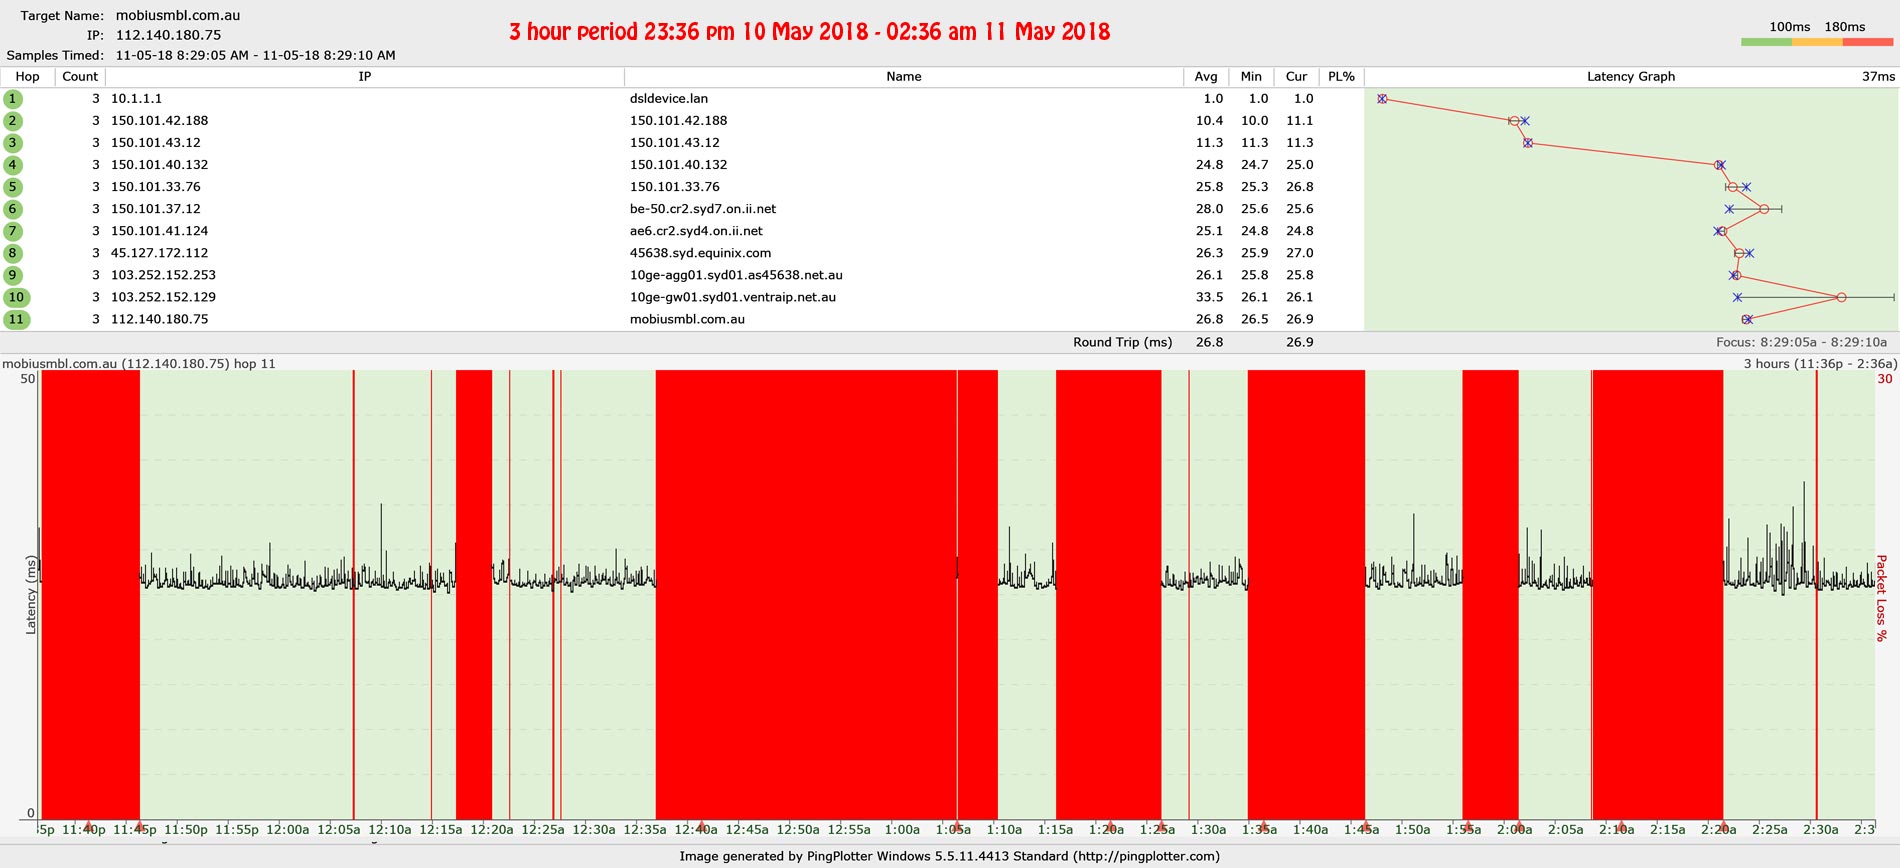Click the hop 10 number icon
Viewport: 1900px width, 868px height.
pos(16,297)
